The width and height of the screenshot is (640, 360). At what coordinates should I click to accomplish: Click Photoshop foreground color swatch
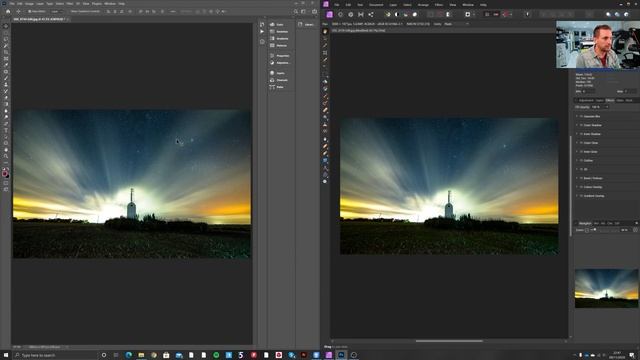4,173
